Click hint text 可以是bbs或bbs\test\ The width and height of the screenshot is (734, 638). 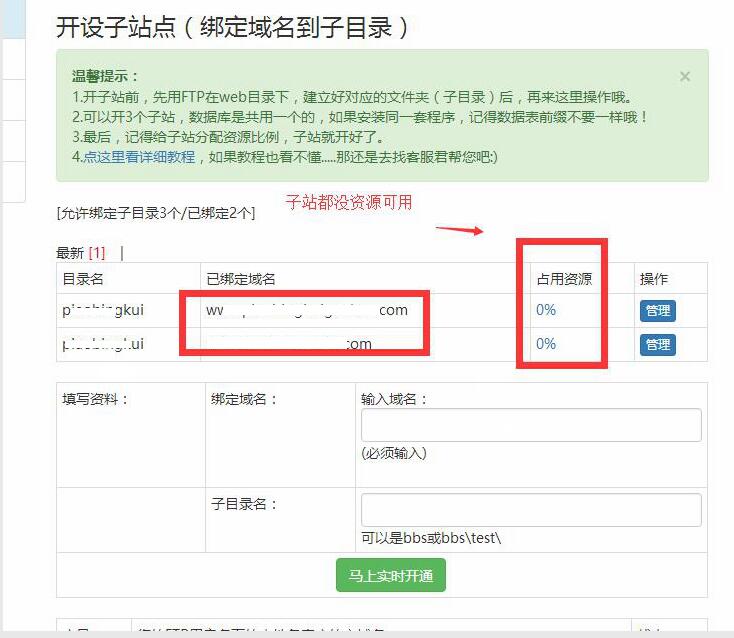click(431, 538)
